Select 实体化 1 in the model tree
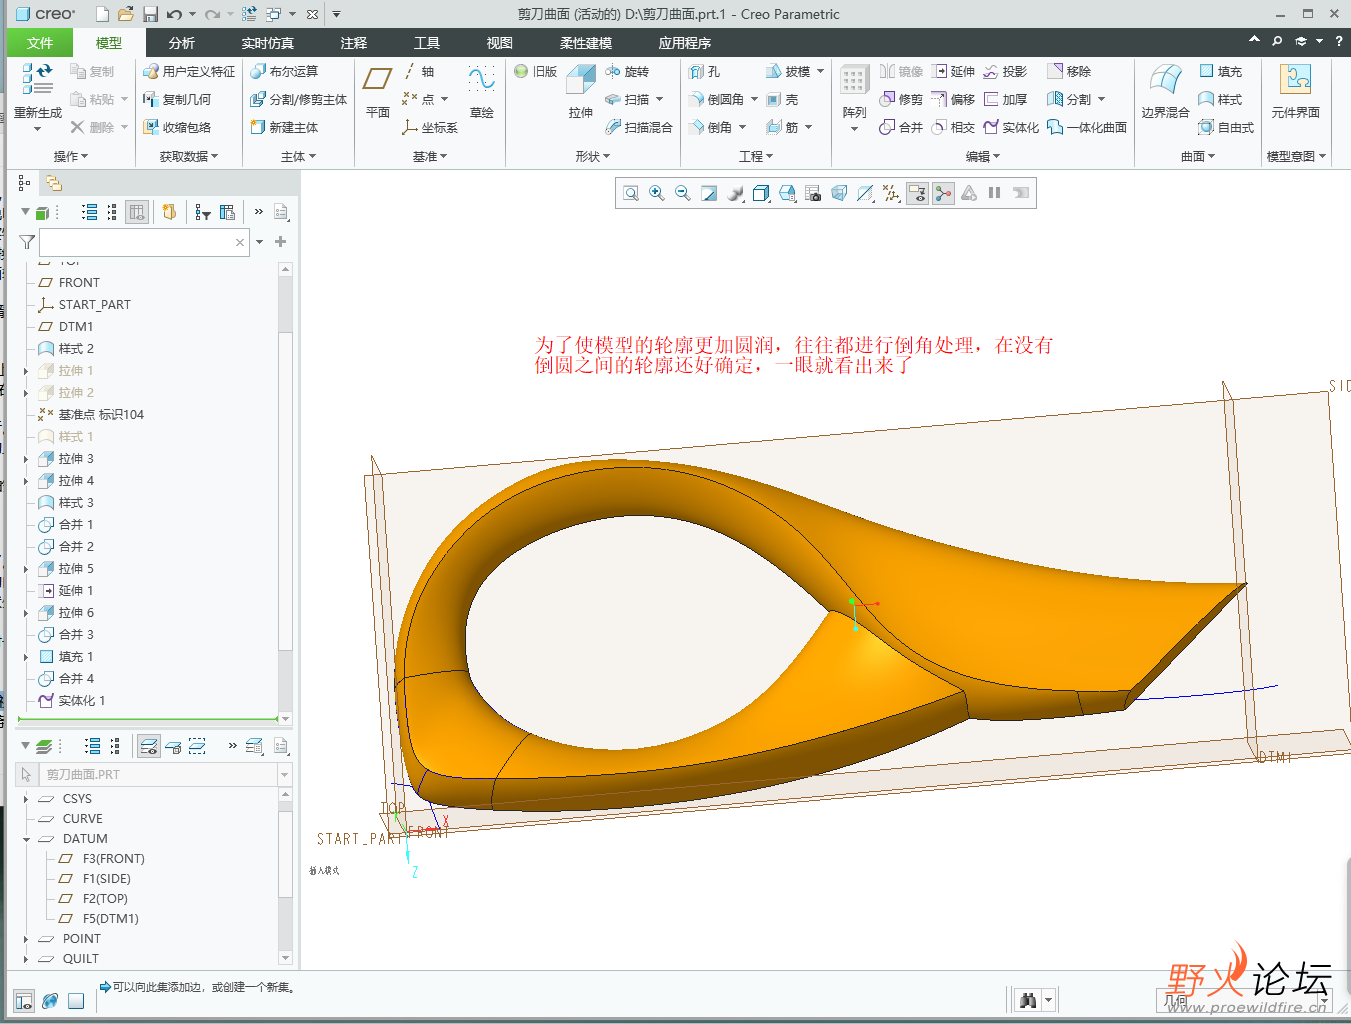Image resolution: width=1351 pixels, height=1024 pixels. point(82,701)
